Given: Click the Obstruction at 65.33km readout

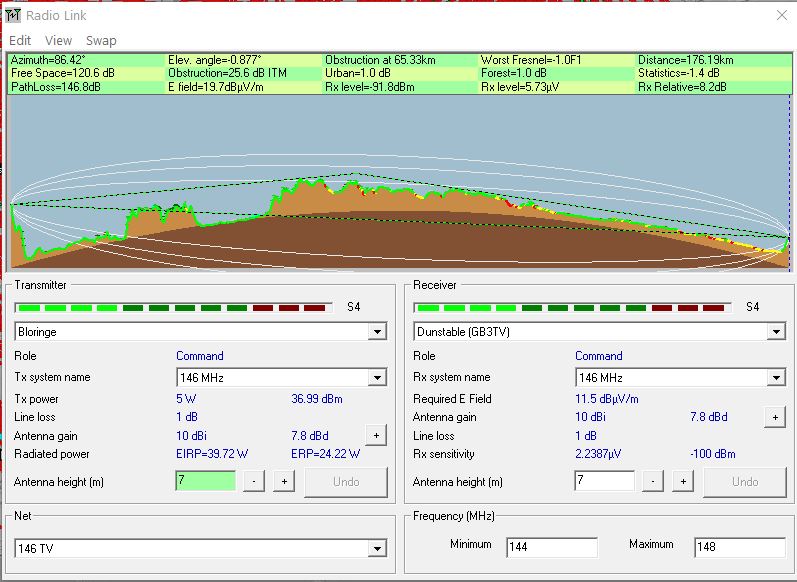Looking at the screenshot, I should click(x=380, y=60).
